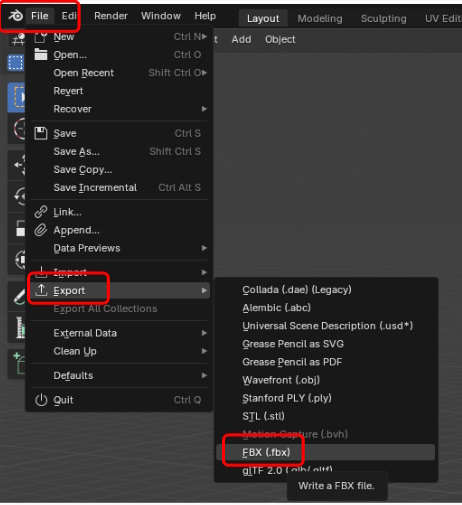Click the Blender logo icon
This screenshot has height=505, width=462.
tap(15, 15)
